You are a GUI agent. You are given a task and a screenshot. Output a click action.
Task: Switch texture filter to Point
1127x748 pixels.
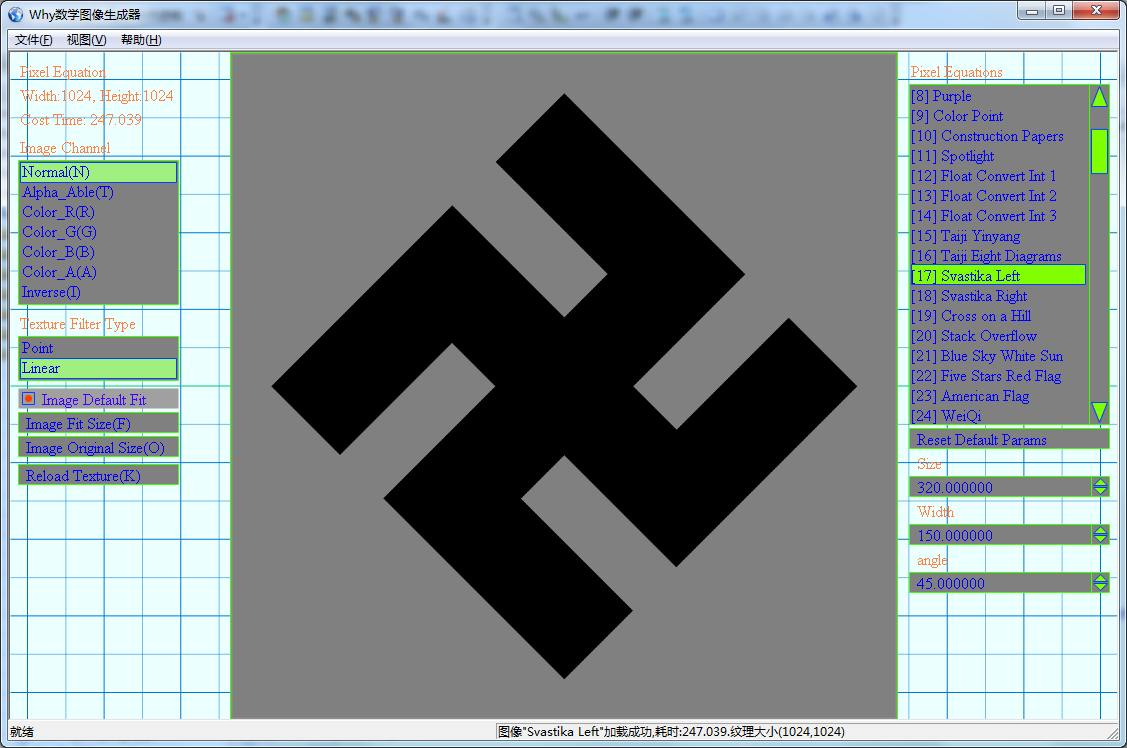coord(38,348)
